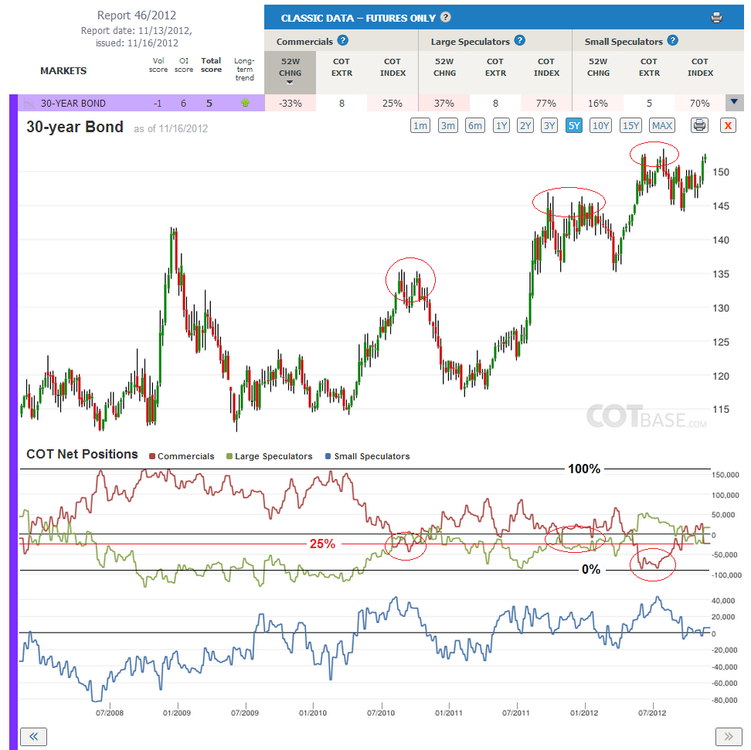Print the 30-year Bond chart
751x750 pixels.
(699, 125)
